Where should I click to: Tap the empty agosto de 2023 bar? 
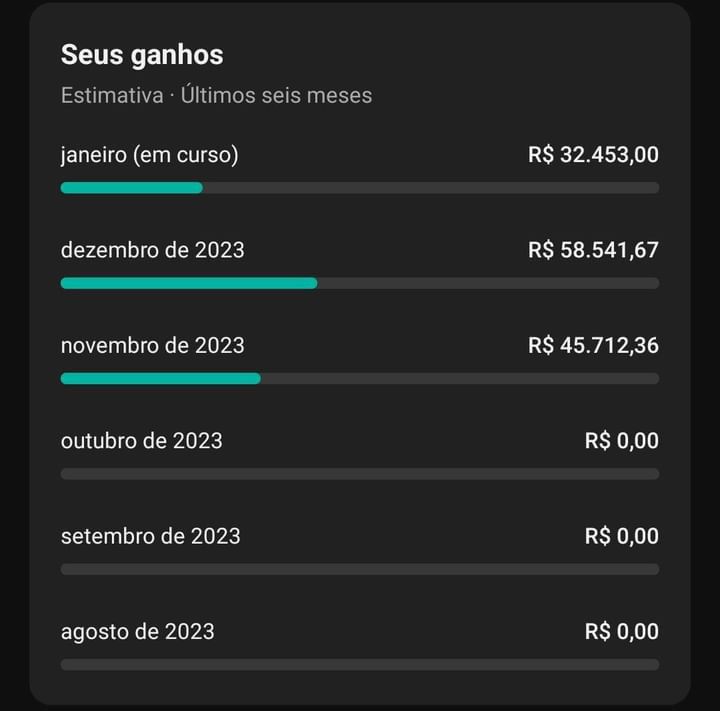(360, 664)
